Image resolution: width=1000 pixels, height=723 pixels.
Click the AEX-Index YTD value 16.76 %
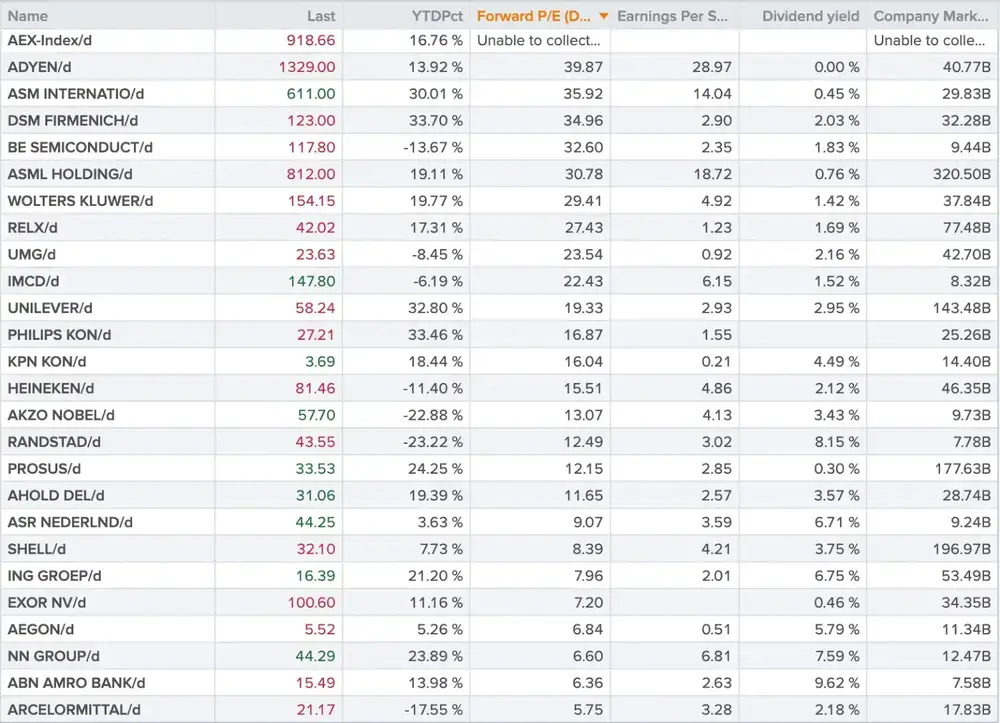436,40
